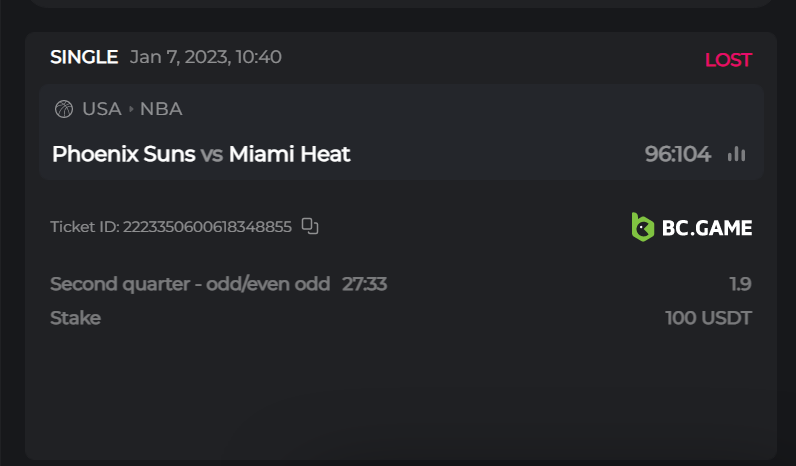Click the Miami Heat team name

point(289,154)
